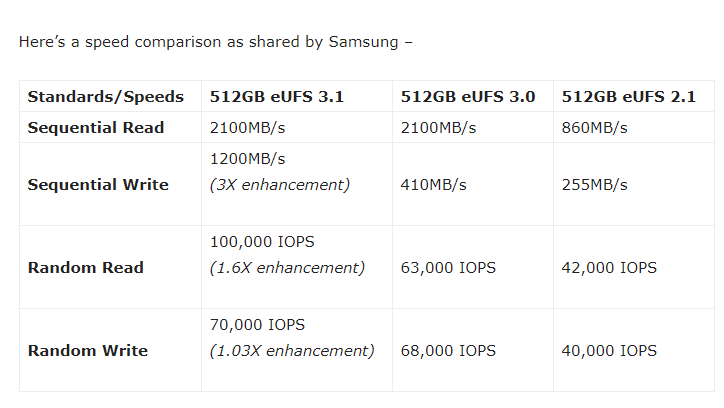Click the 860MB/s sequential read value

pos(595,128)
